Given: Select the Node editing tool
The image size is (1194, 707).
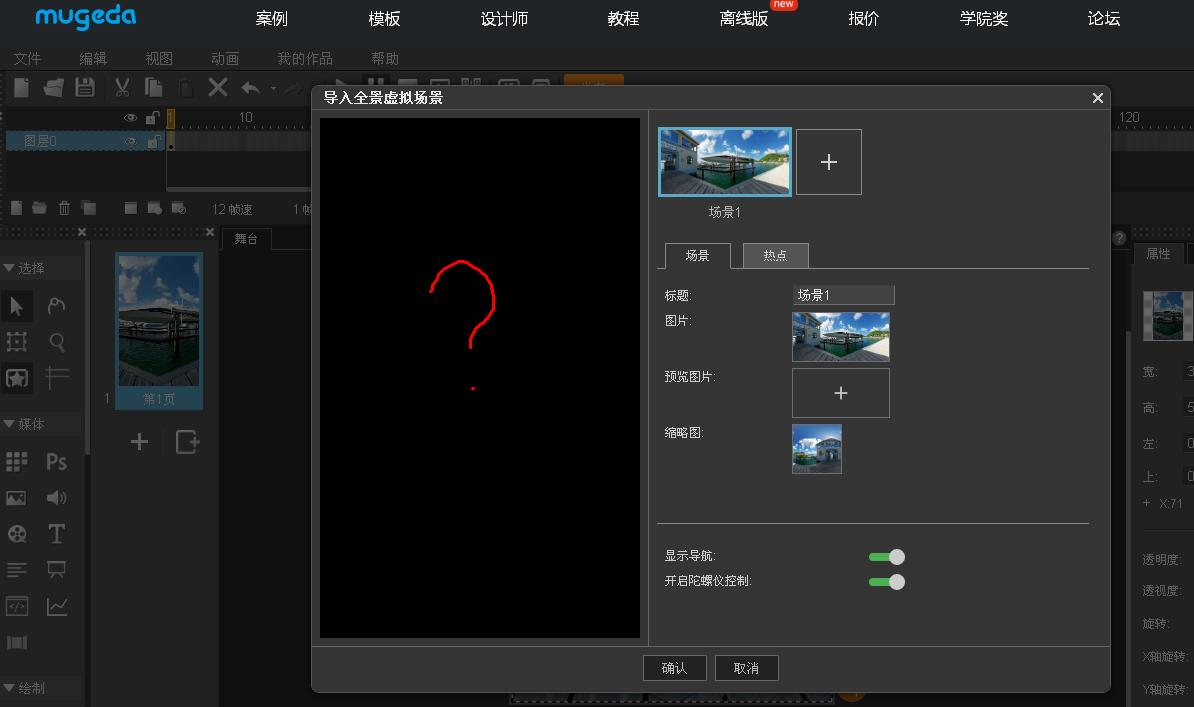Looking at the screenshot, I should (56, 306).
